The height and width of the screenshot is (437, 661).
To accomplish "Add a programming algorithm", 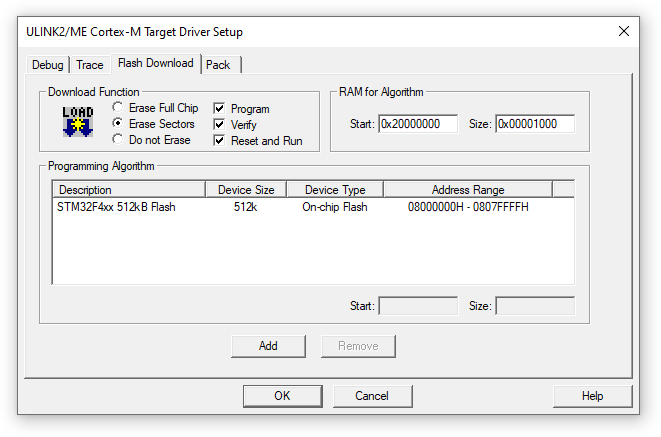I will [268, 346].
